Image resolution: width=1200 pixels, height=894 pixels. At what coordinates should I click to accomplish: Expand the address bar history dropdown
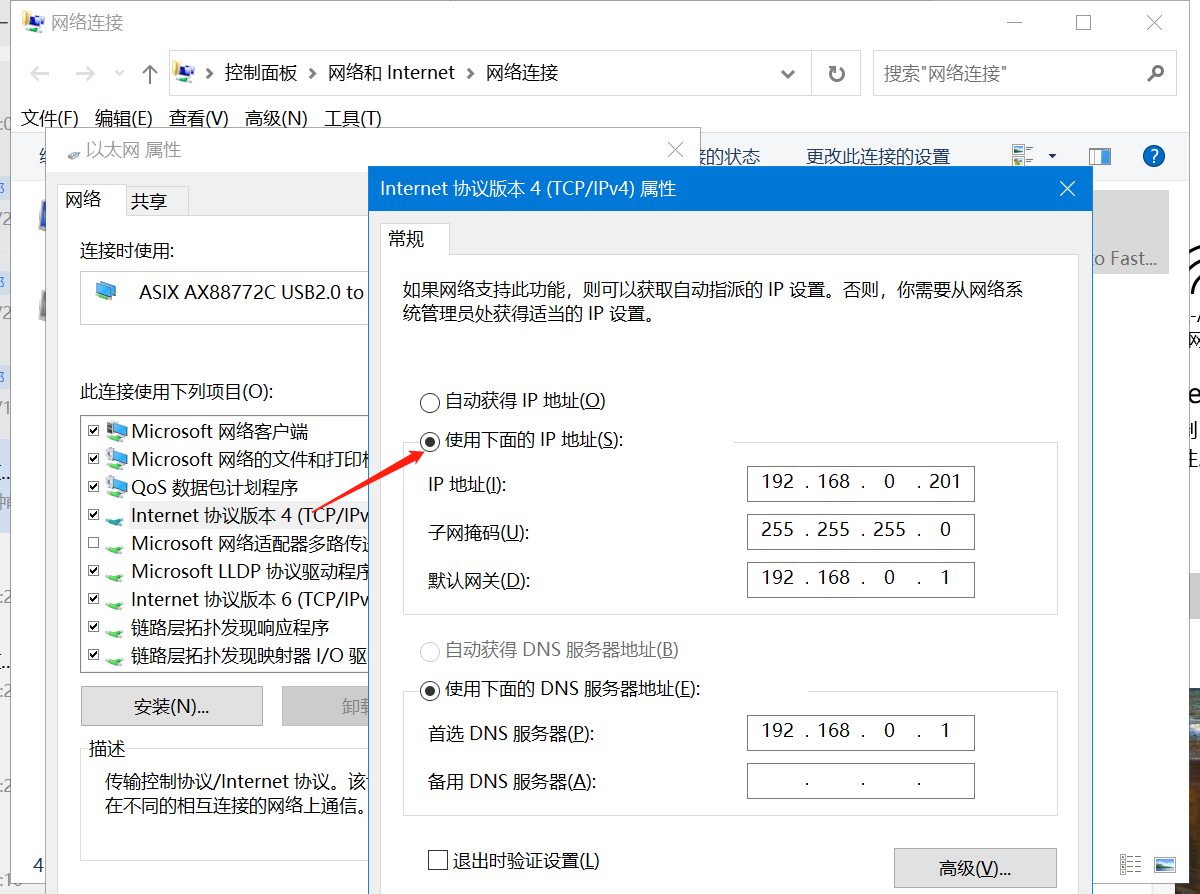click(788, 74)
